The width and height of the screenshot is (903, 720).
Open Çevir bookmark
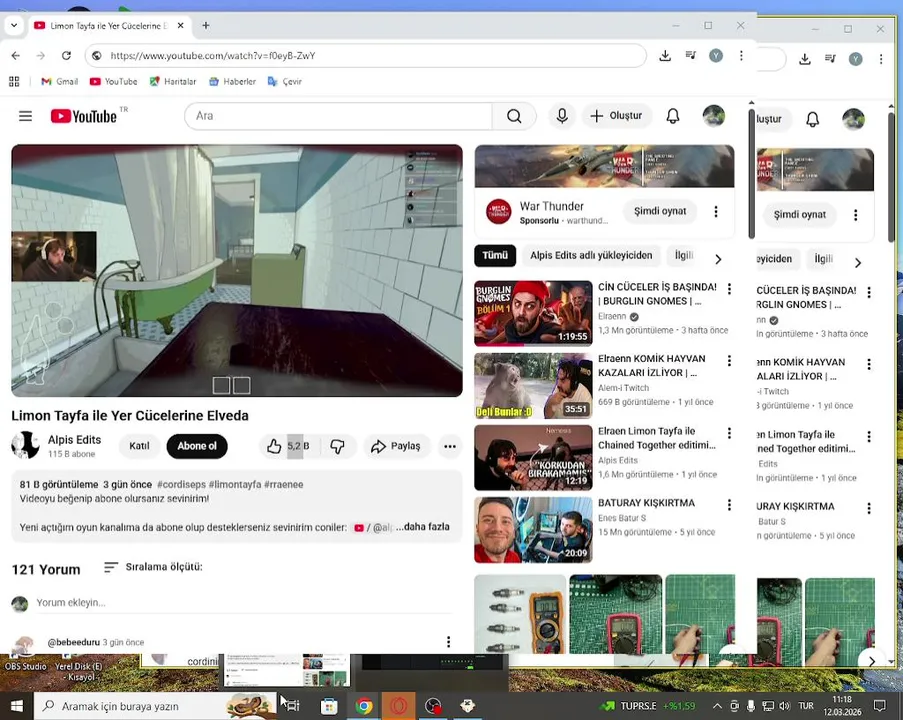[x=284, y=81]
